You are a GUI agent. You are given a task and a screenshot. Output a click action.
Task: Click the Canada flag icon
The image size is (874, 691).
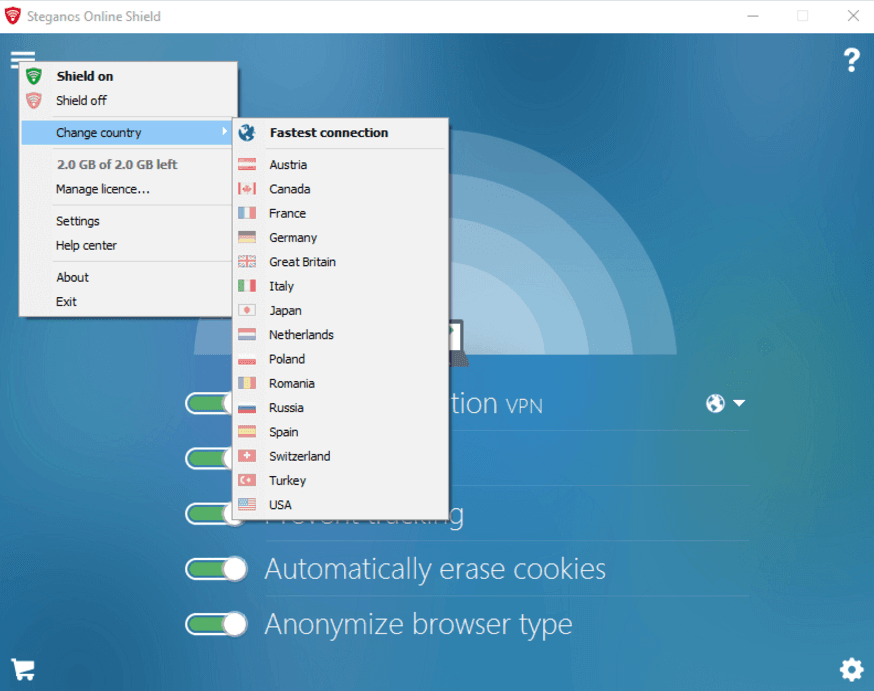click(247, 189)
